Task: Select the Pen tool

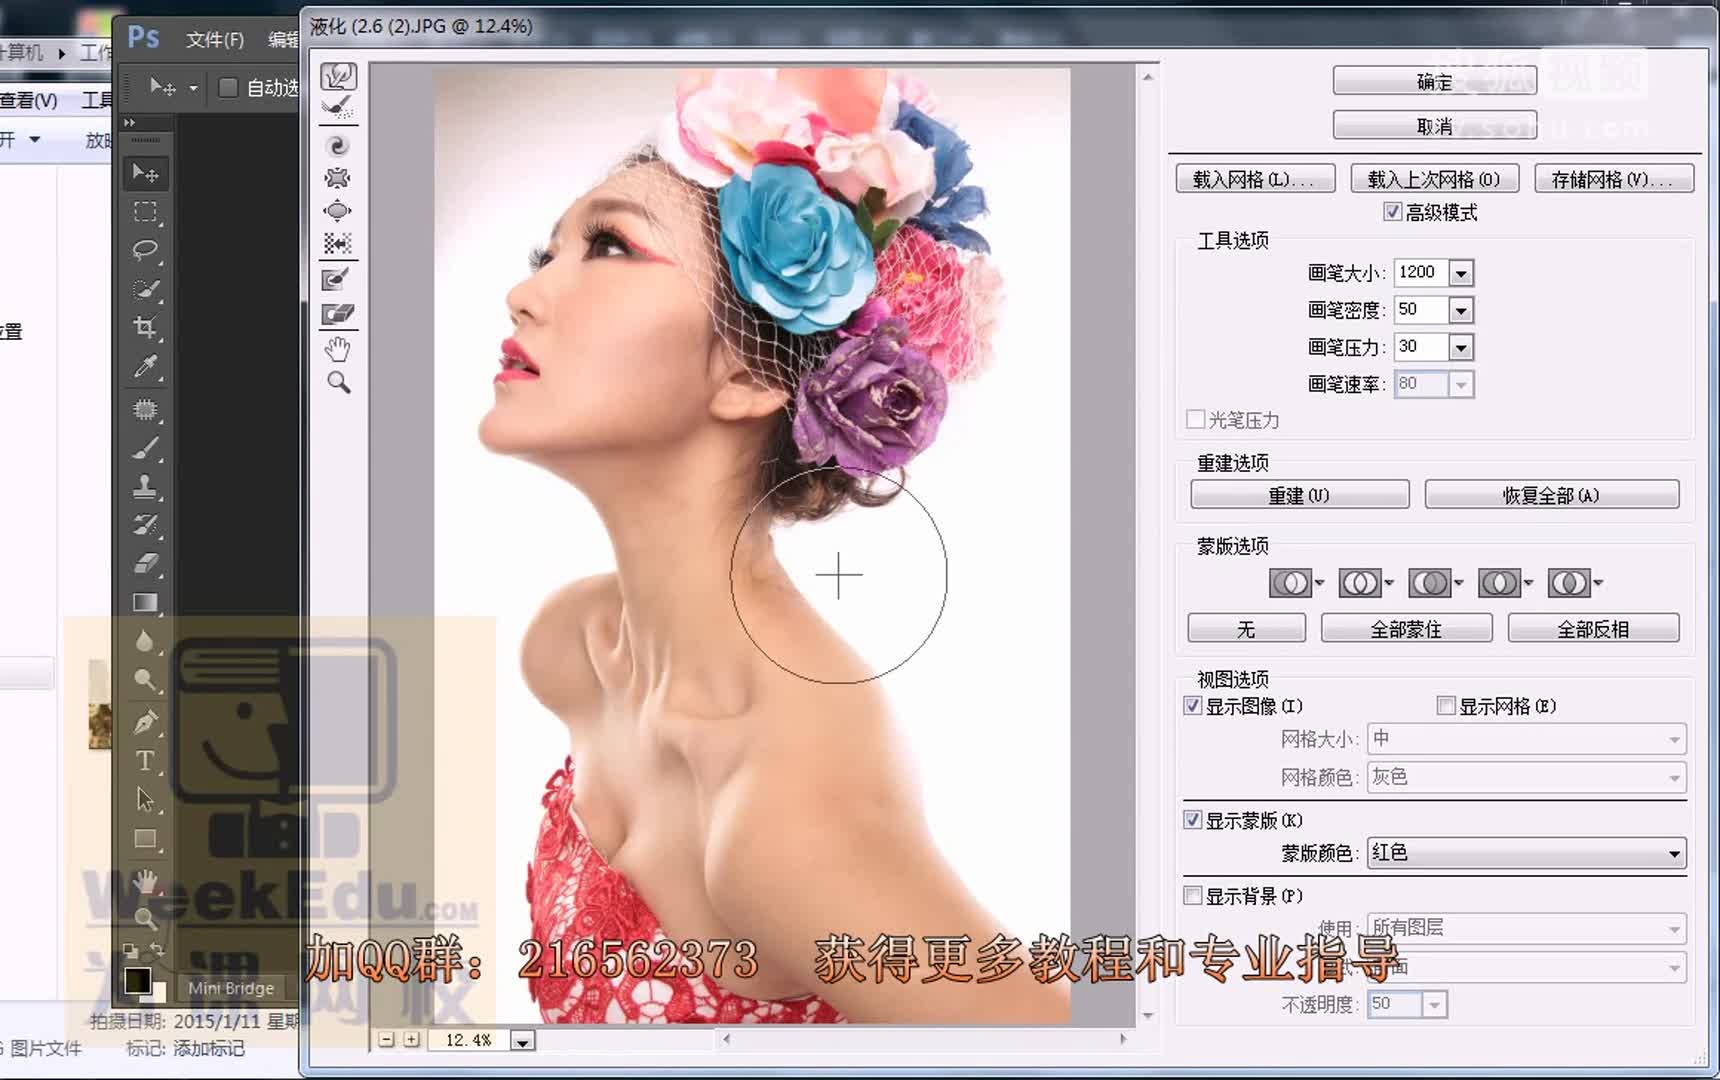Action: [x=146, y=722]
